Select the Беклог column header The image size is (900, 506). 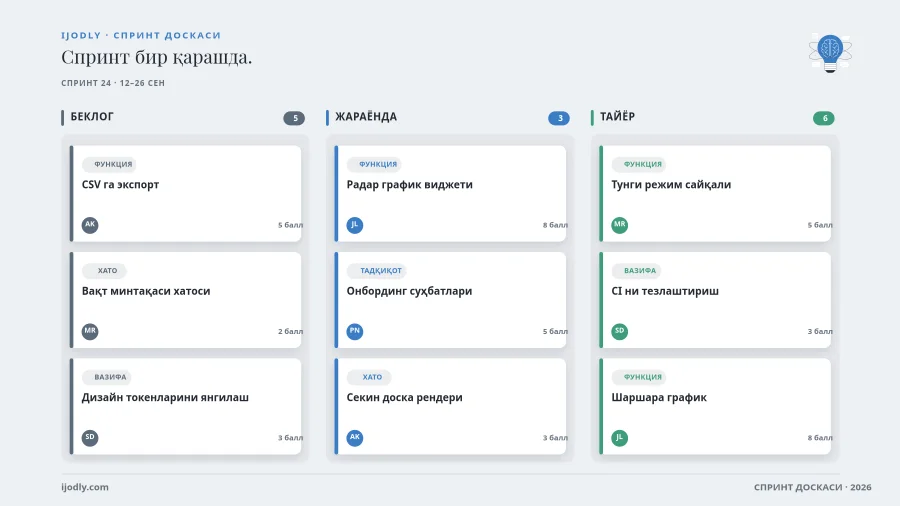coord(92,117)
